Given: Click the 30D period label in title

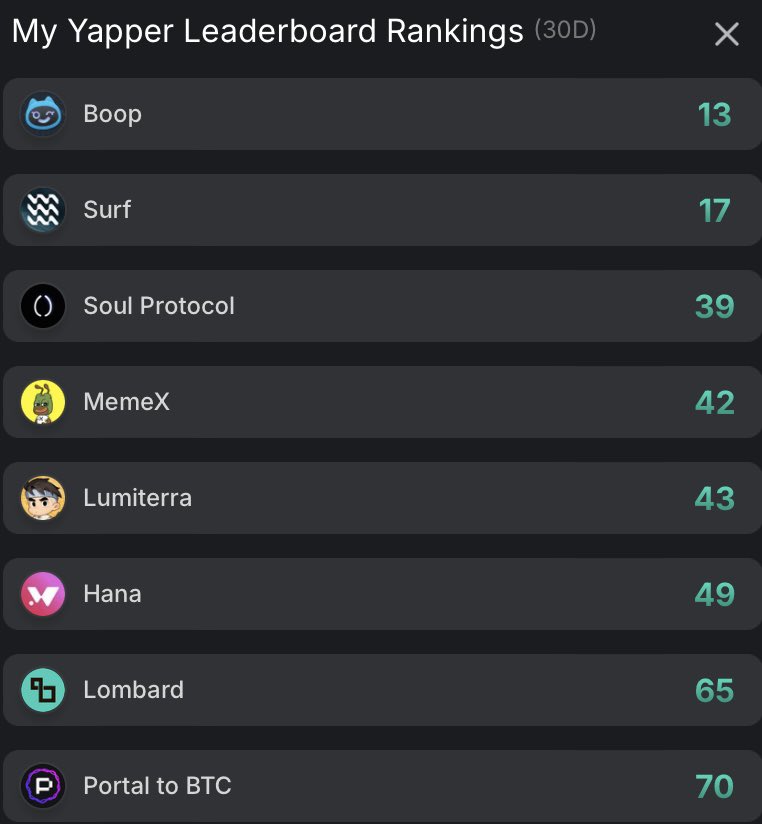Looking at the screenshot, I should pyautogui.click(x=565, y=29).
